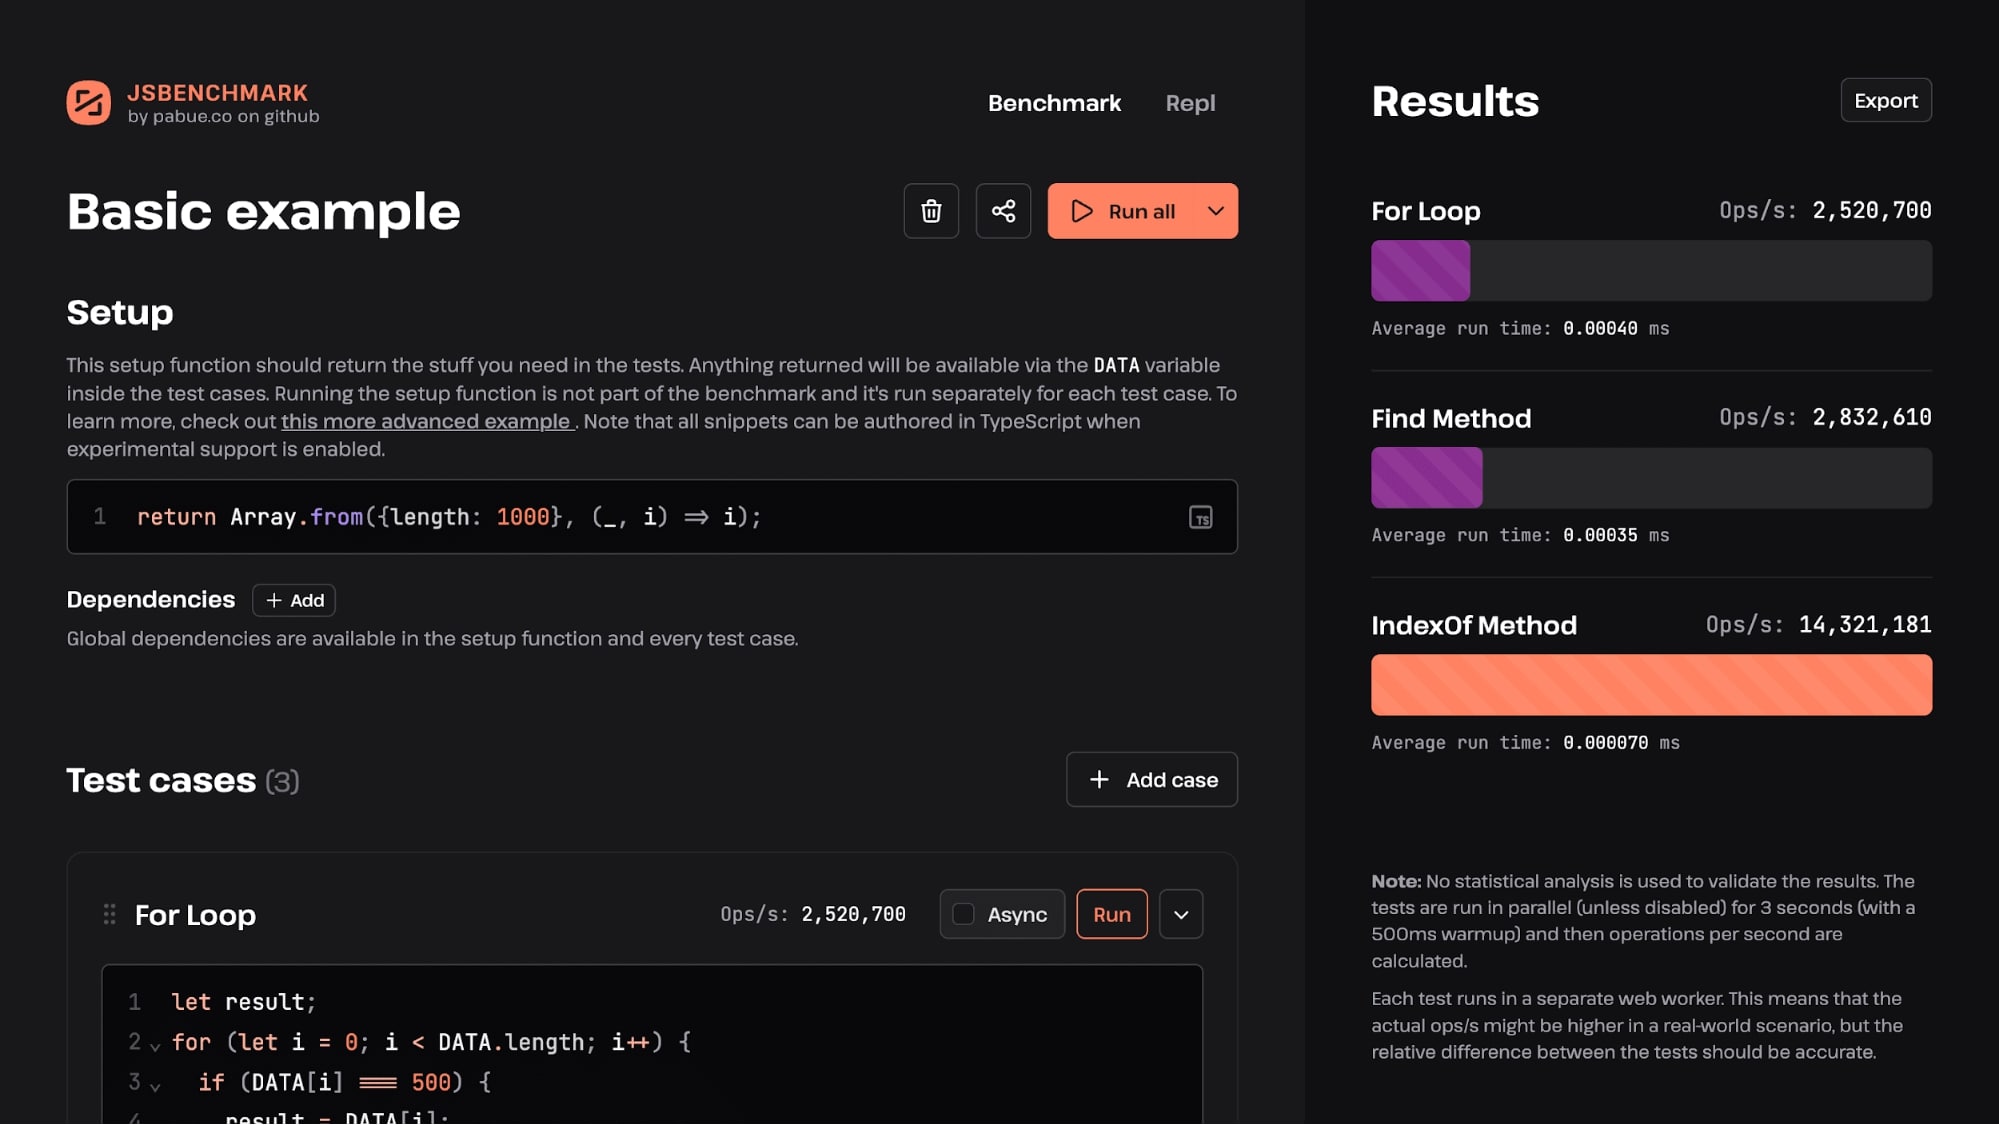
Task: Enable Async mode for the For Loop test
Action: [964, 913]
